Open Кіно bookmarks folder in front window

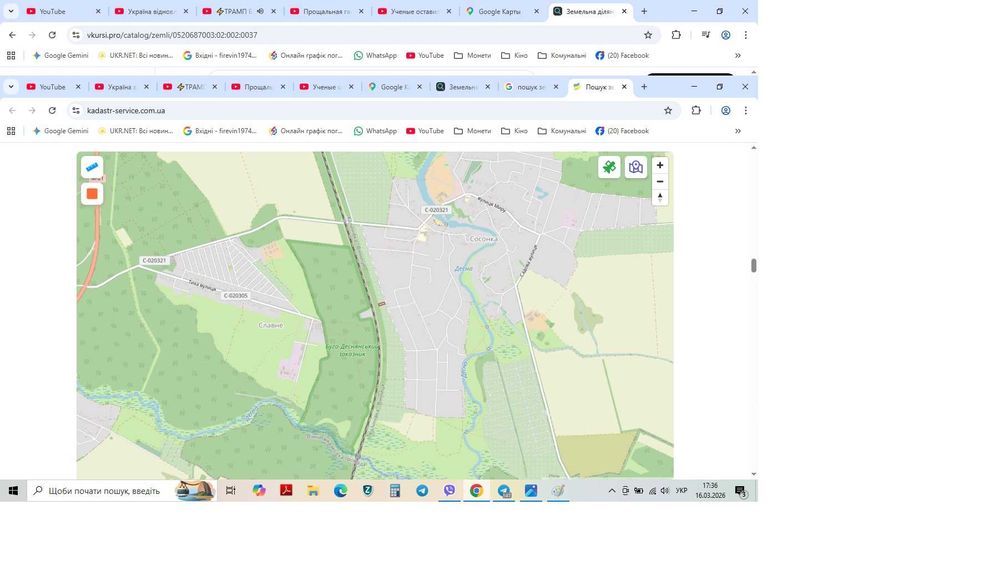[x=515, y=131]
